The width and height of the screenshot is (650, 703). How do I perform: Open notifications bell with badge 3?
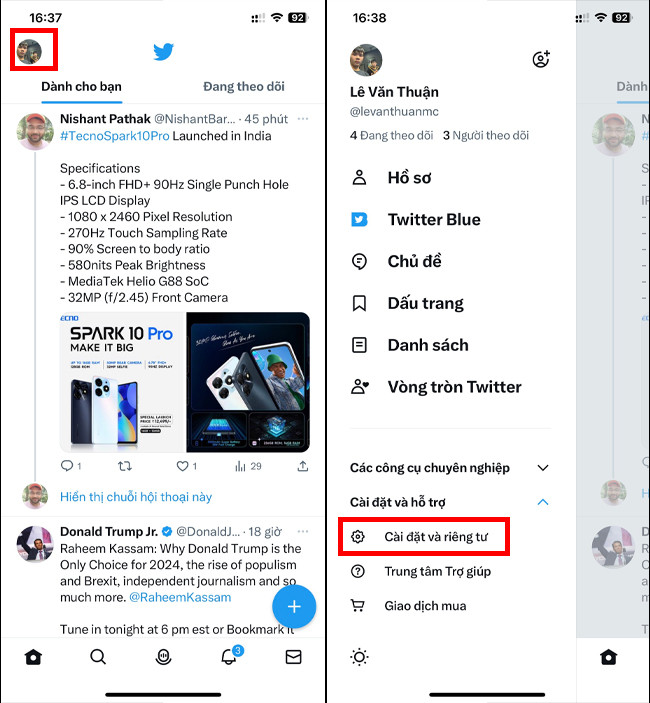point(231,656)
